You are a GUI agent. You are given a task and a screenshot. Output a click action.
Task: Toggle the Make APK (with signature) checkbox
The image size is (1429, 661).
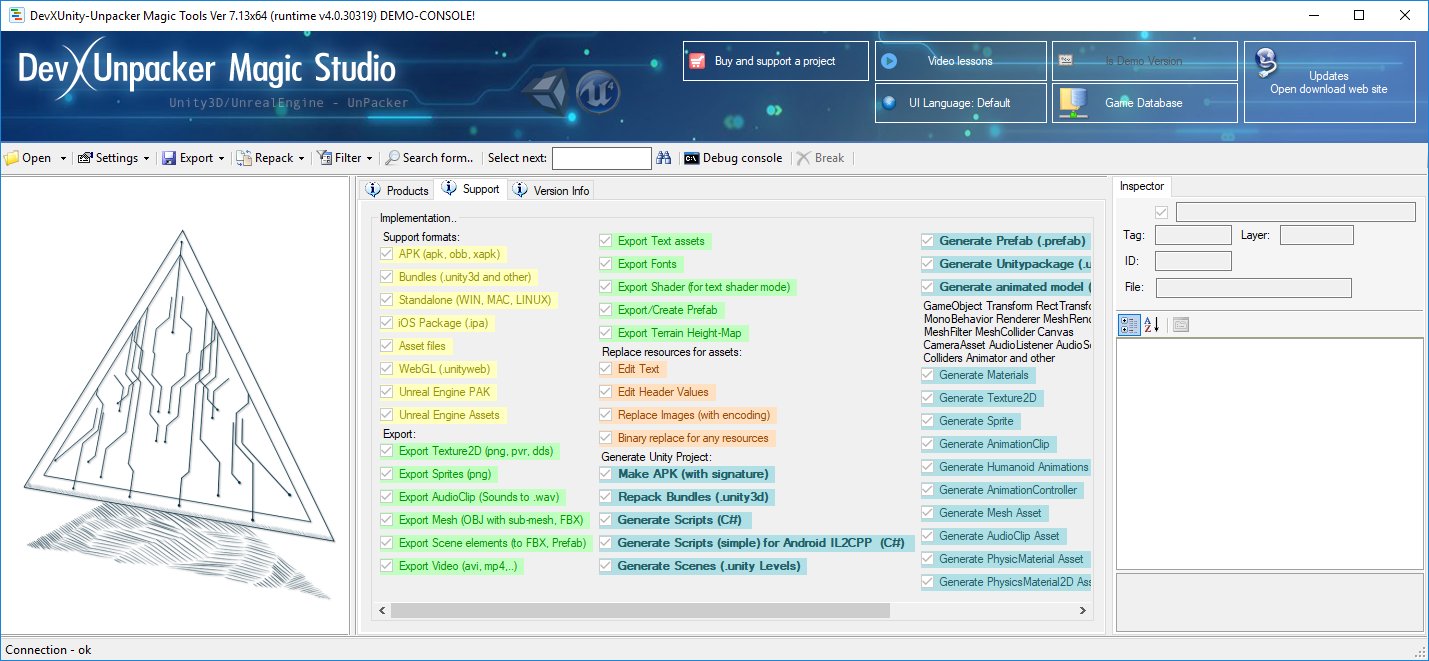606,474
